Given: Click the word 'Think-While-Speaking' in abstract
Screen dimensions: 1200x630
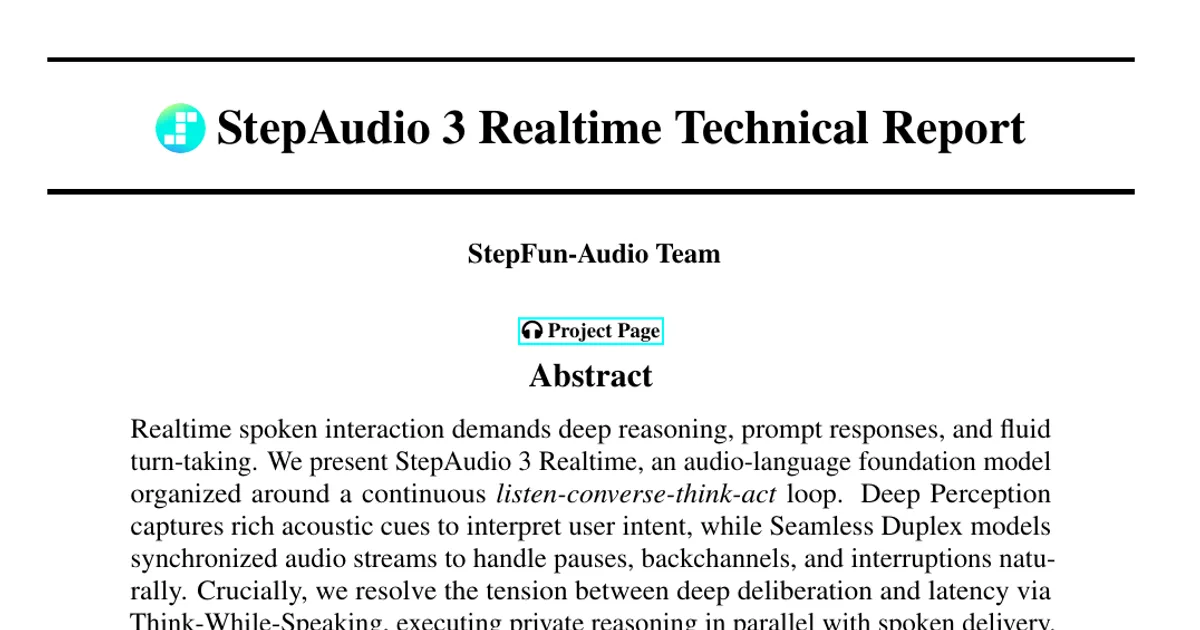Looking at the screenshot, I should pos(258,620).
